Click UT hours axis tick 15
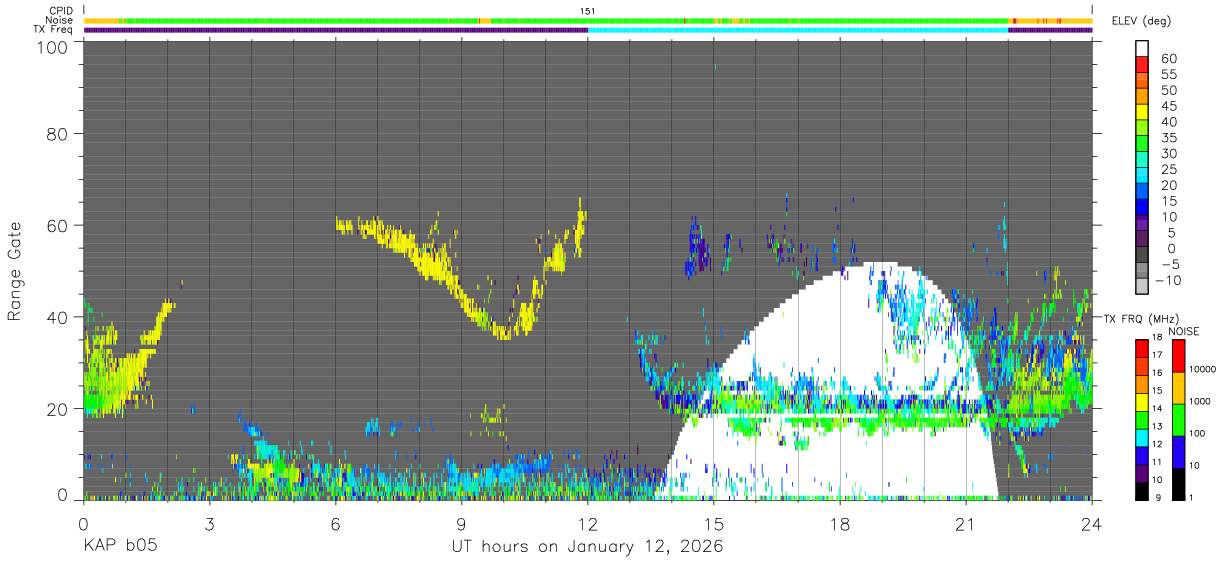Viewport: 1228px width, 567px height. point(713,523)
